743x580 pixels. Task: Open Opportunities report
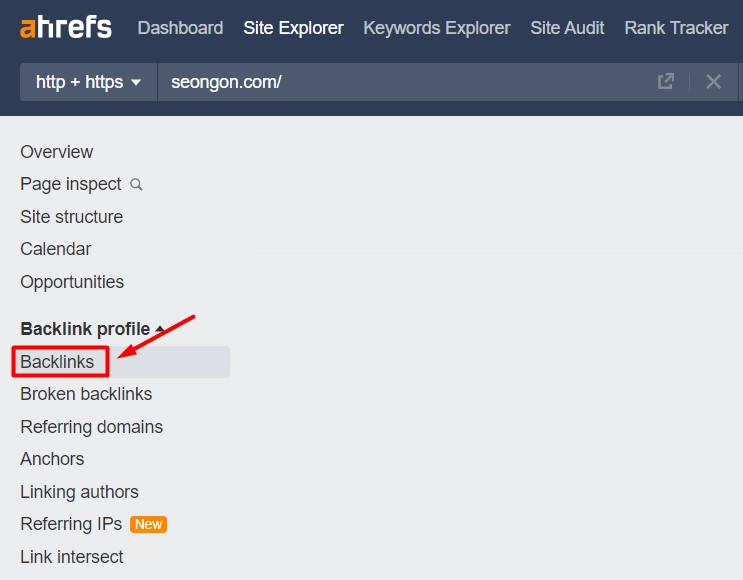pyautogui.click(x=72, y=282)
